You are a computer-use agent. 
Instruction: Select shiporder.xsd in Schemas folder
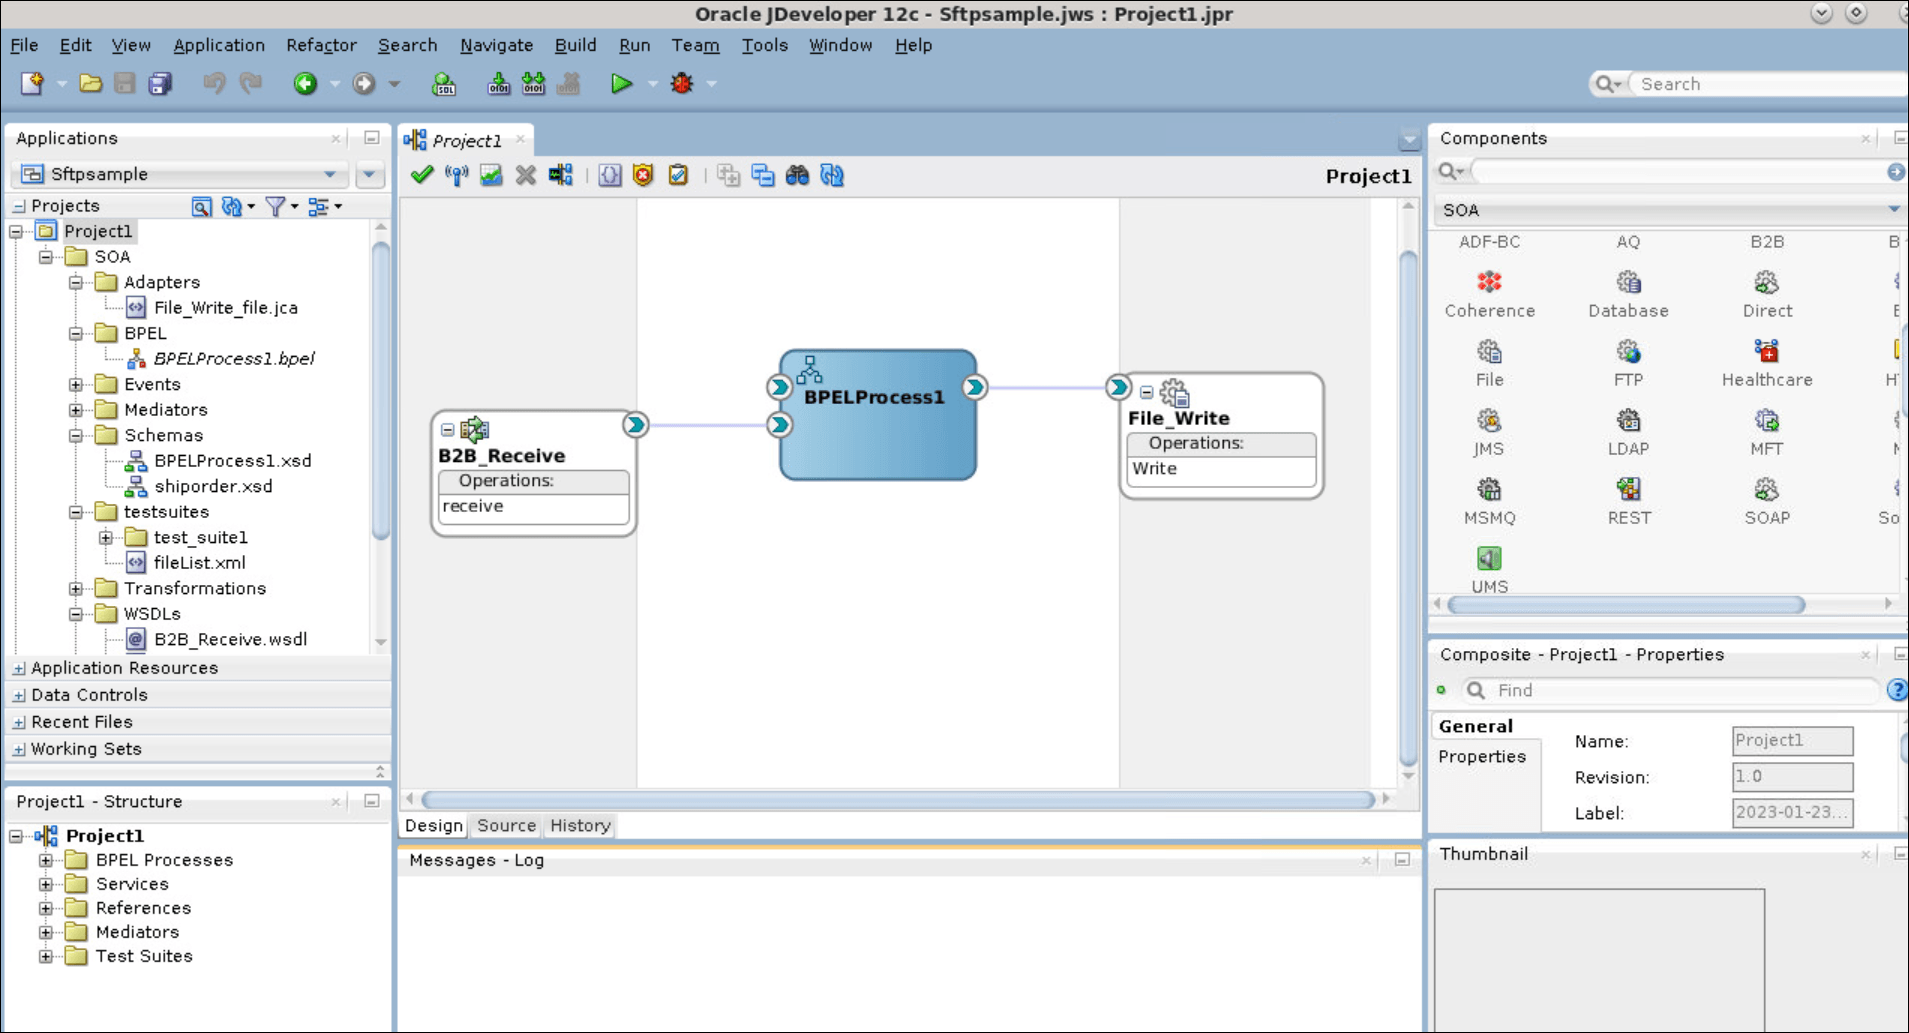tap(213, 486)
